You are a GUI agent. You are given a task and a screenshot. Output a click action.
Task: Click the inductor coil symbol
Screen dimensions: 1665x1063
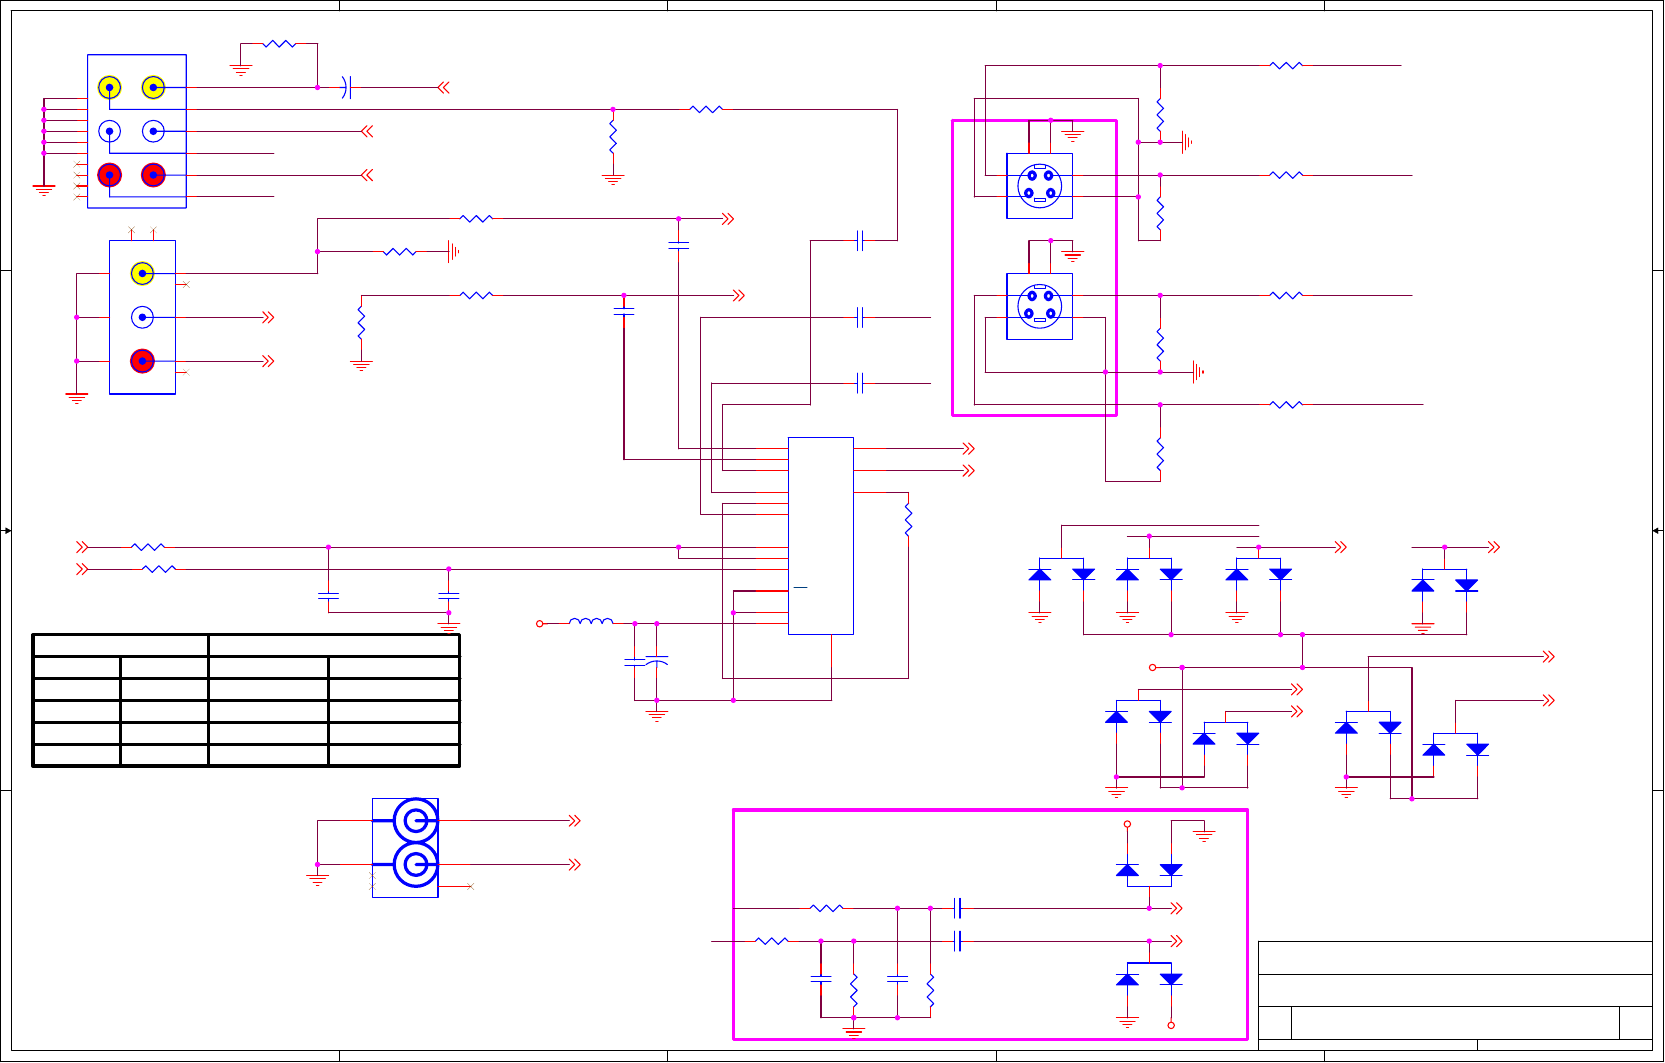click(x=591, y=622)
